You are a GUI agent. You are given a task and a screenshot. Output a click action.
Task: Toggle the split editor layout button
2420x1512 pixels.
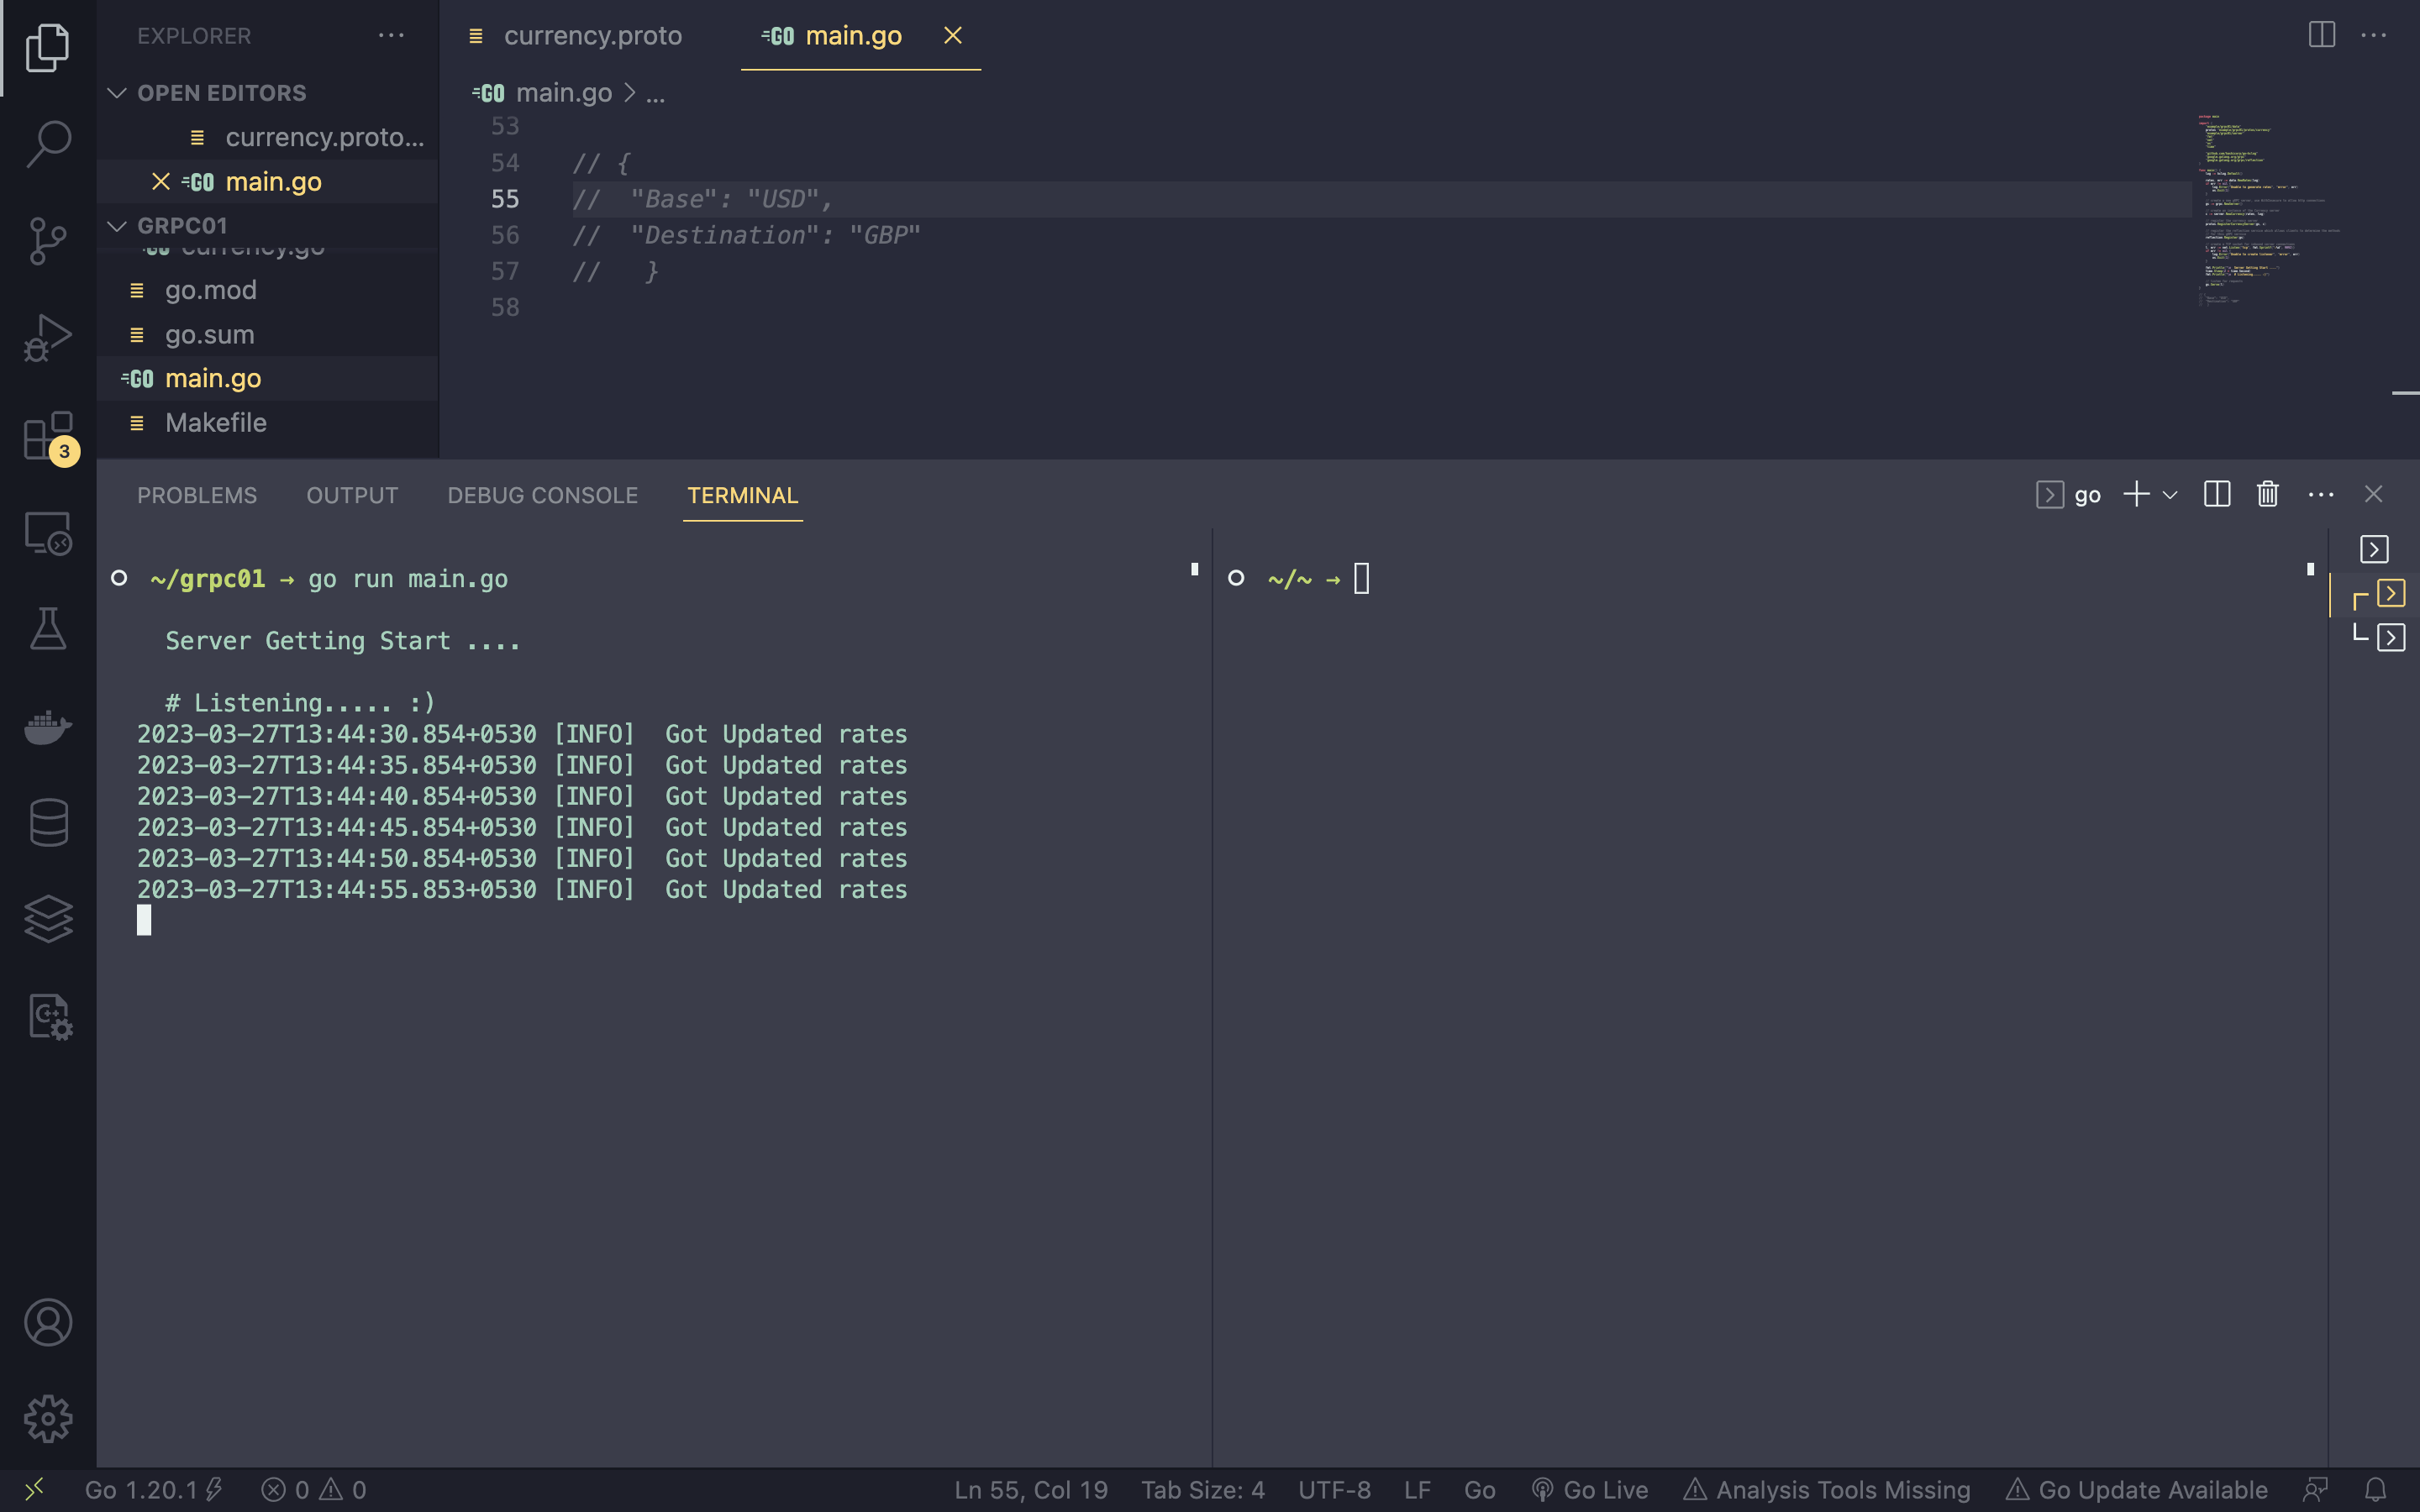2320,35
